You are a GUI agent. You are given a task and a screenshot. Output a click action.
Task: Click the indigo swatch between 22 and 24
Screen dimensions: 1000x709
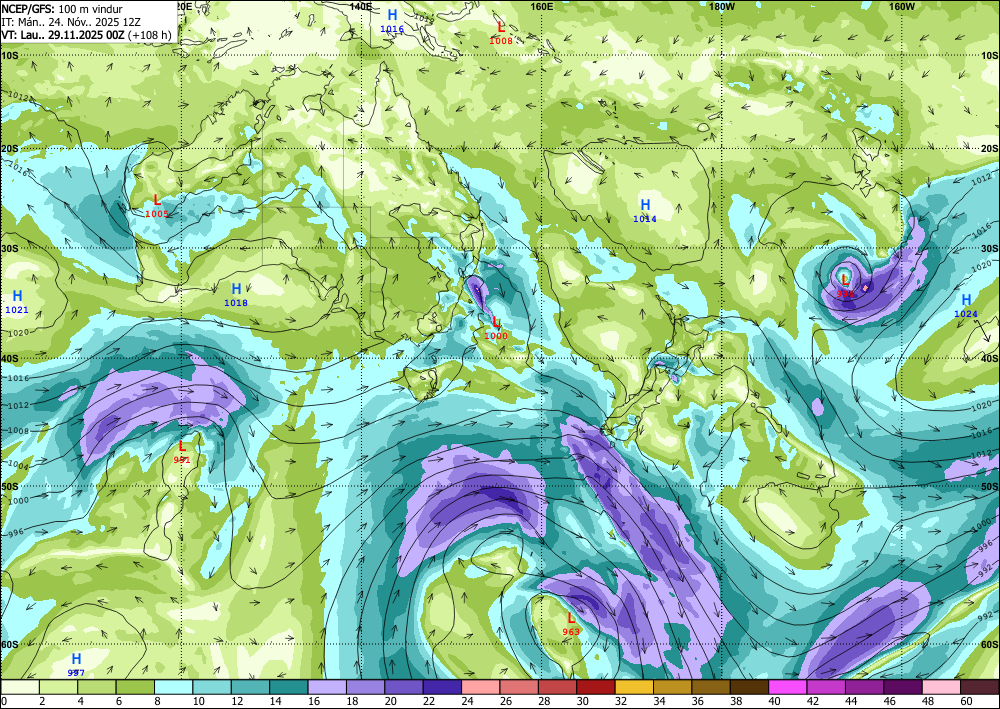[x=442, y=687]
